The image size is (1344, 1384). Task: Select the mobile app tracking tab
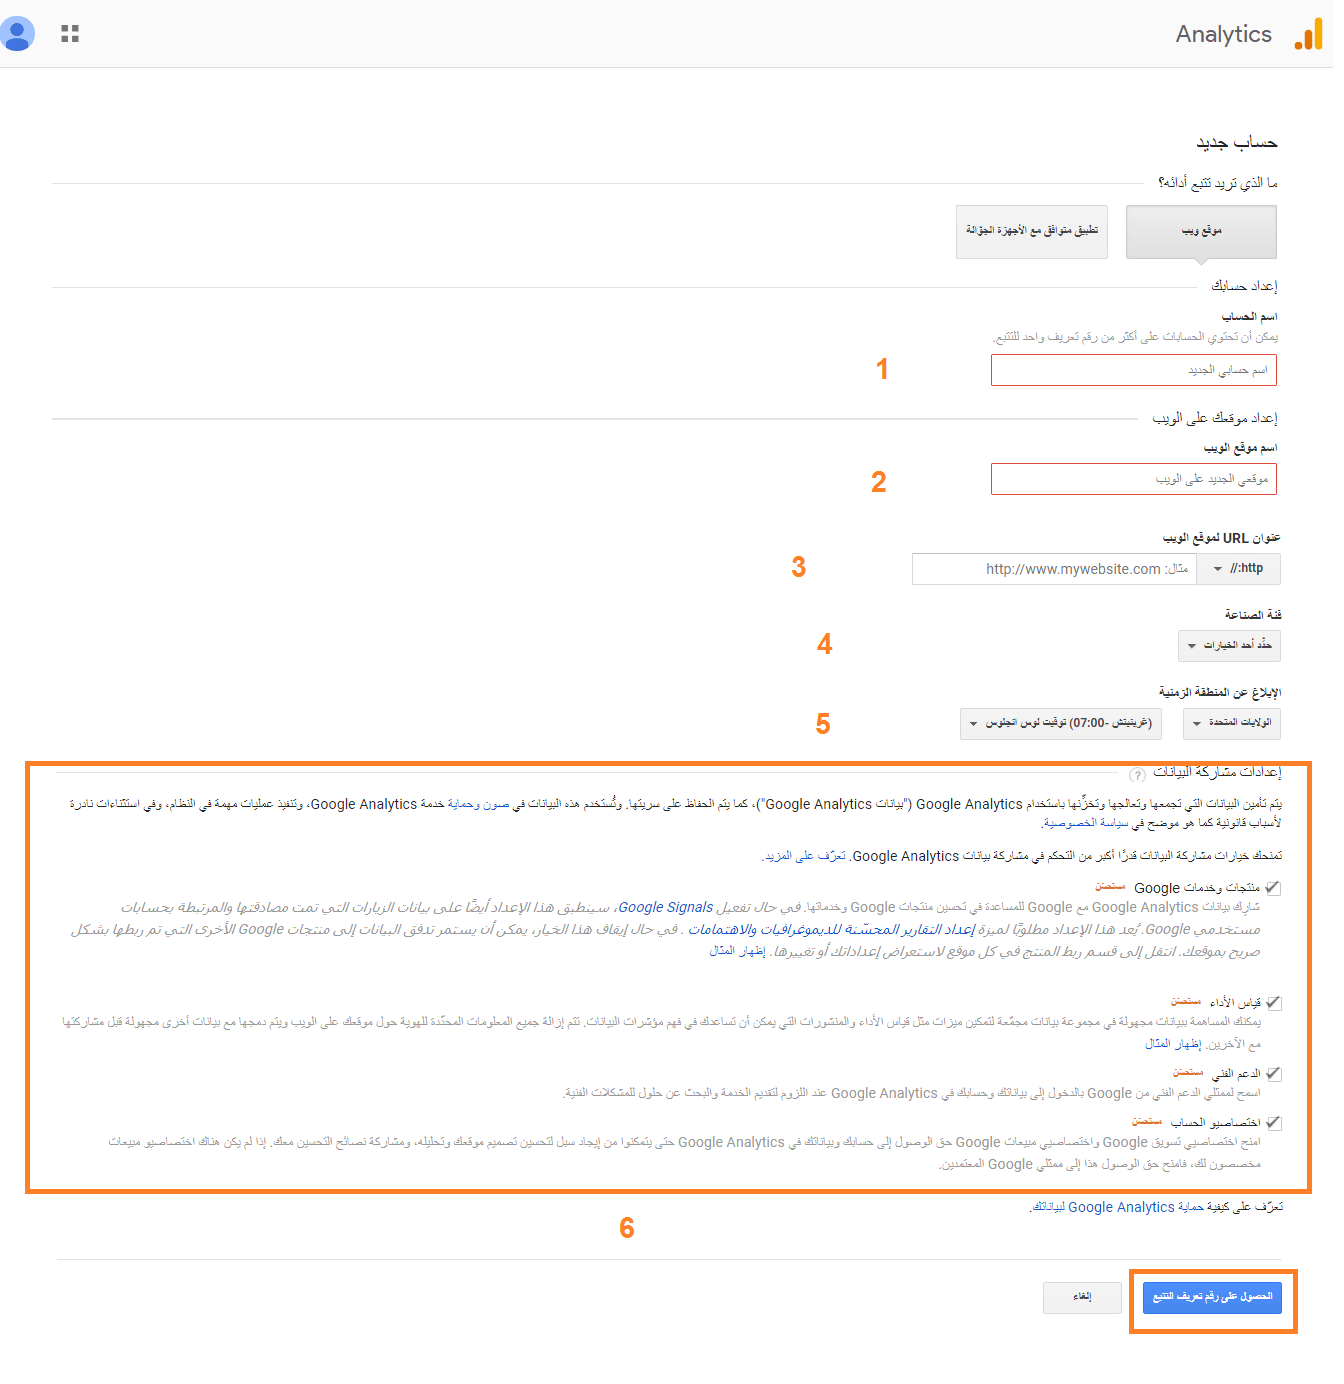click(x=1032, y=232)
